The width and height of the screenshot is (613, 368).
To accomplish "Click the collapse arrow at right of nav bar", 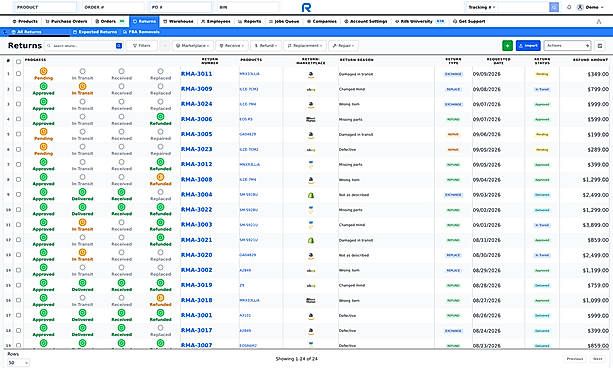I will pos(599,22).
